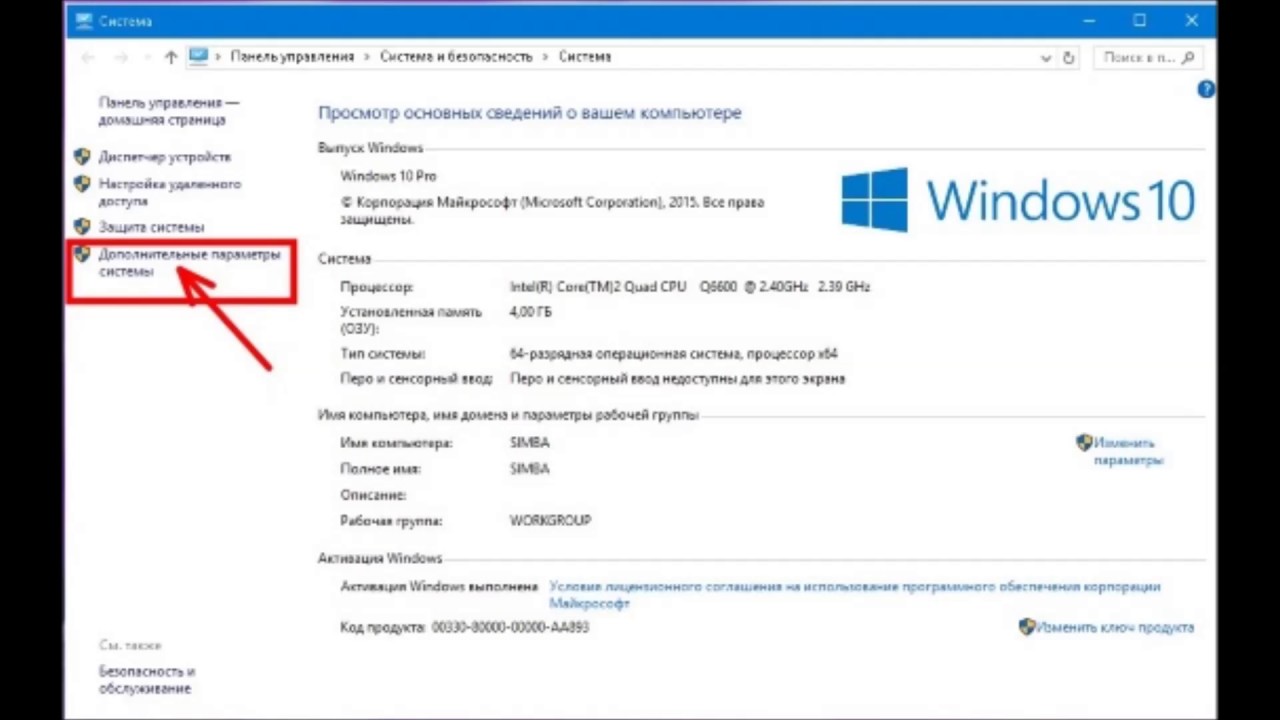The height and width of the screenshot is (720, 1280).
Task: Click the Windows 10 Pro edition text
Action: point(388,176)
